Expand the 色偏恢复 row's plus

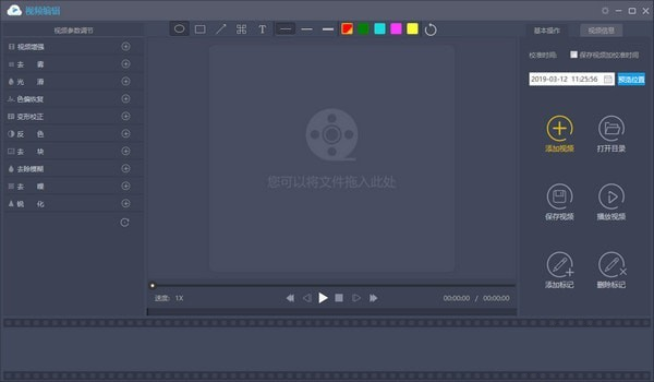[126, 99]
